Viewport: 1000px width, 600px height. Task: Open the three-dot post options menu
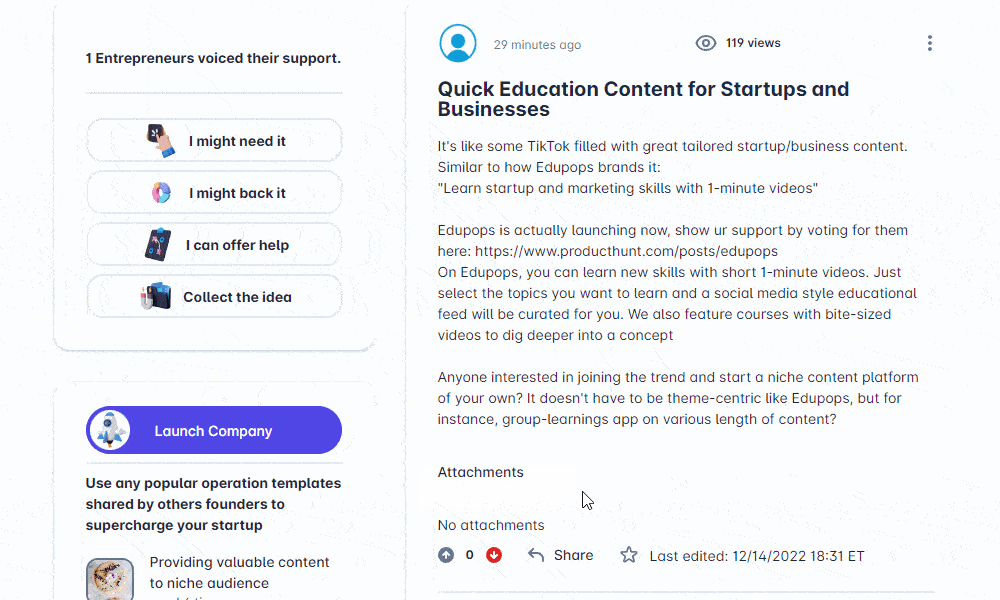pos(929,43)
